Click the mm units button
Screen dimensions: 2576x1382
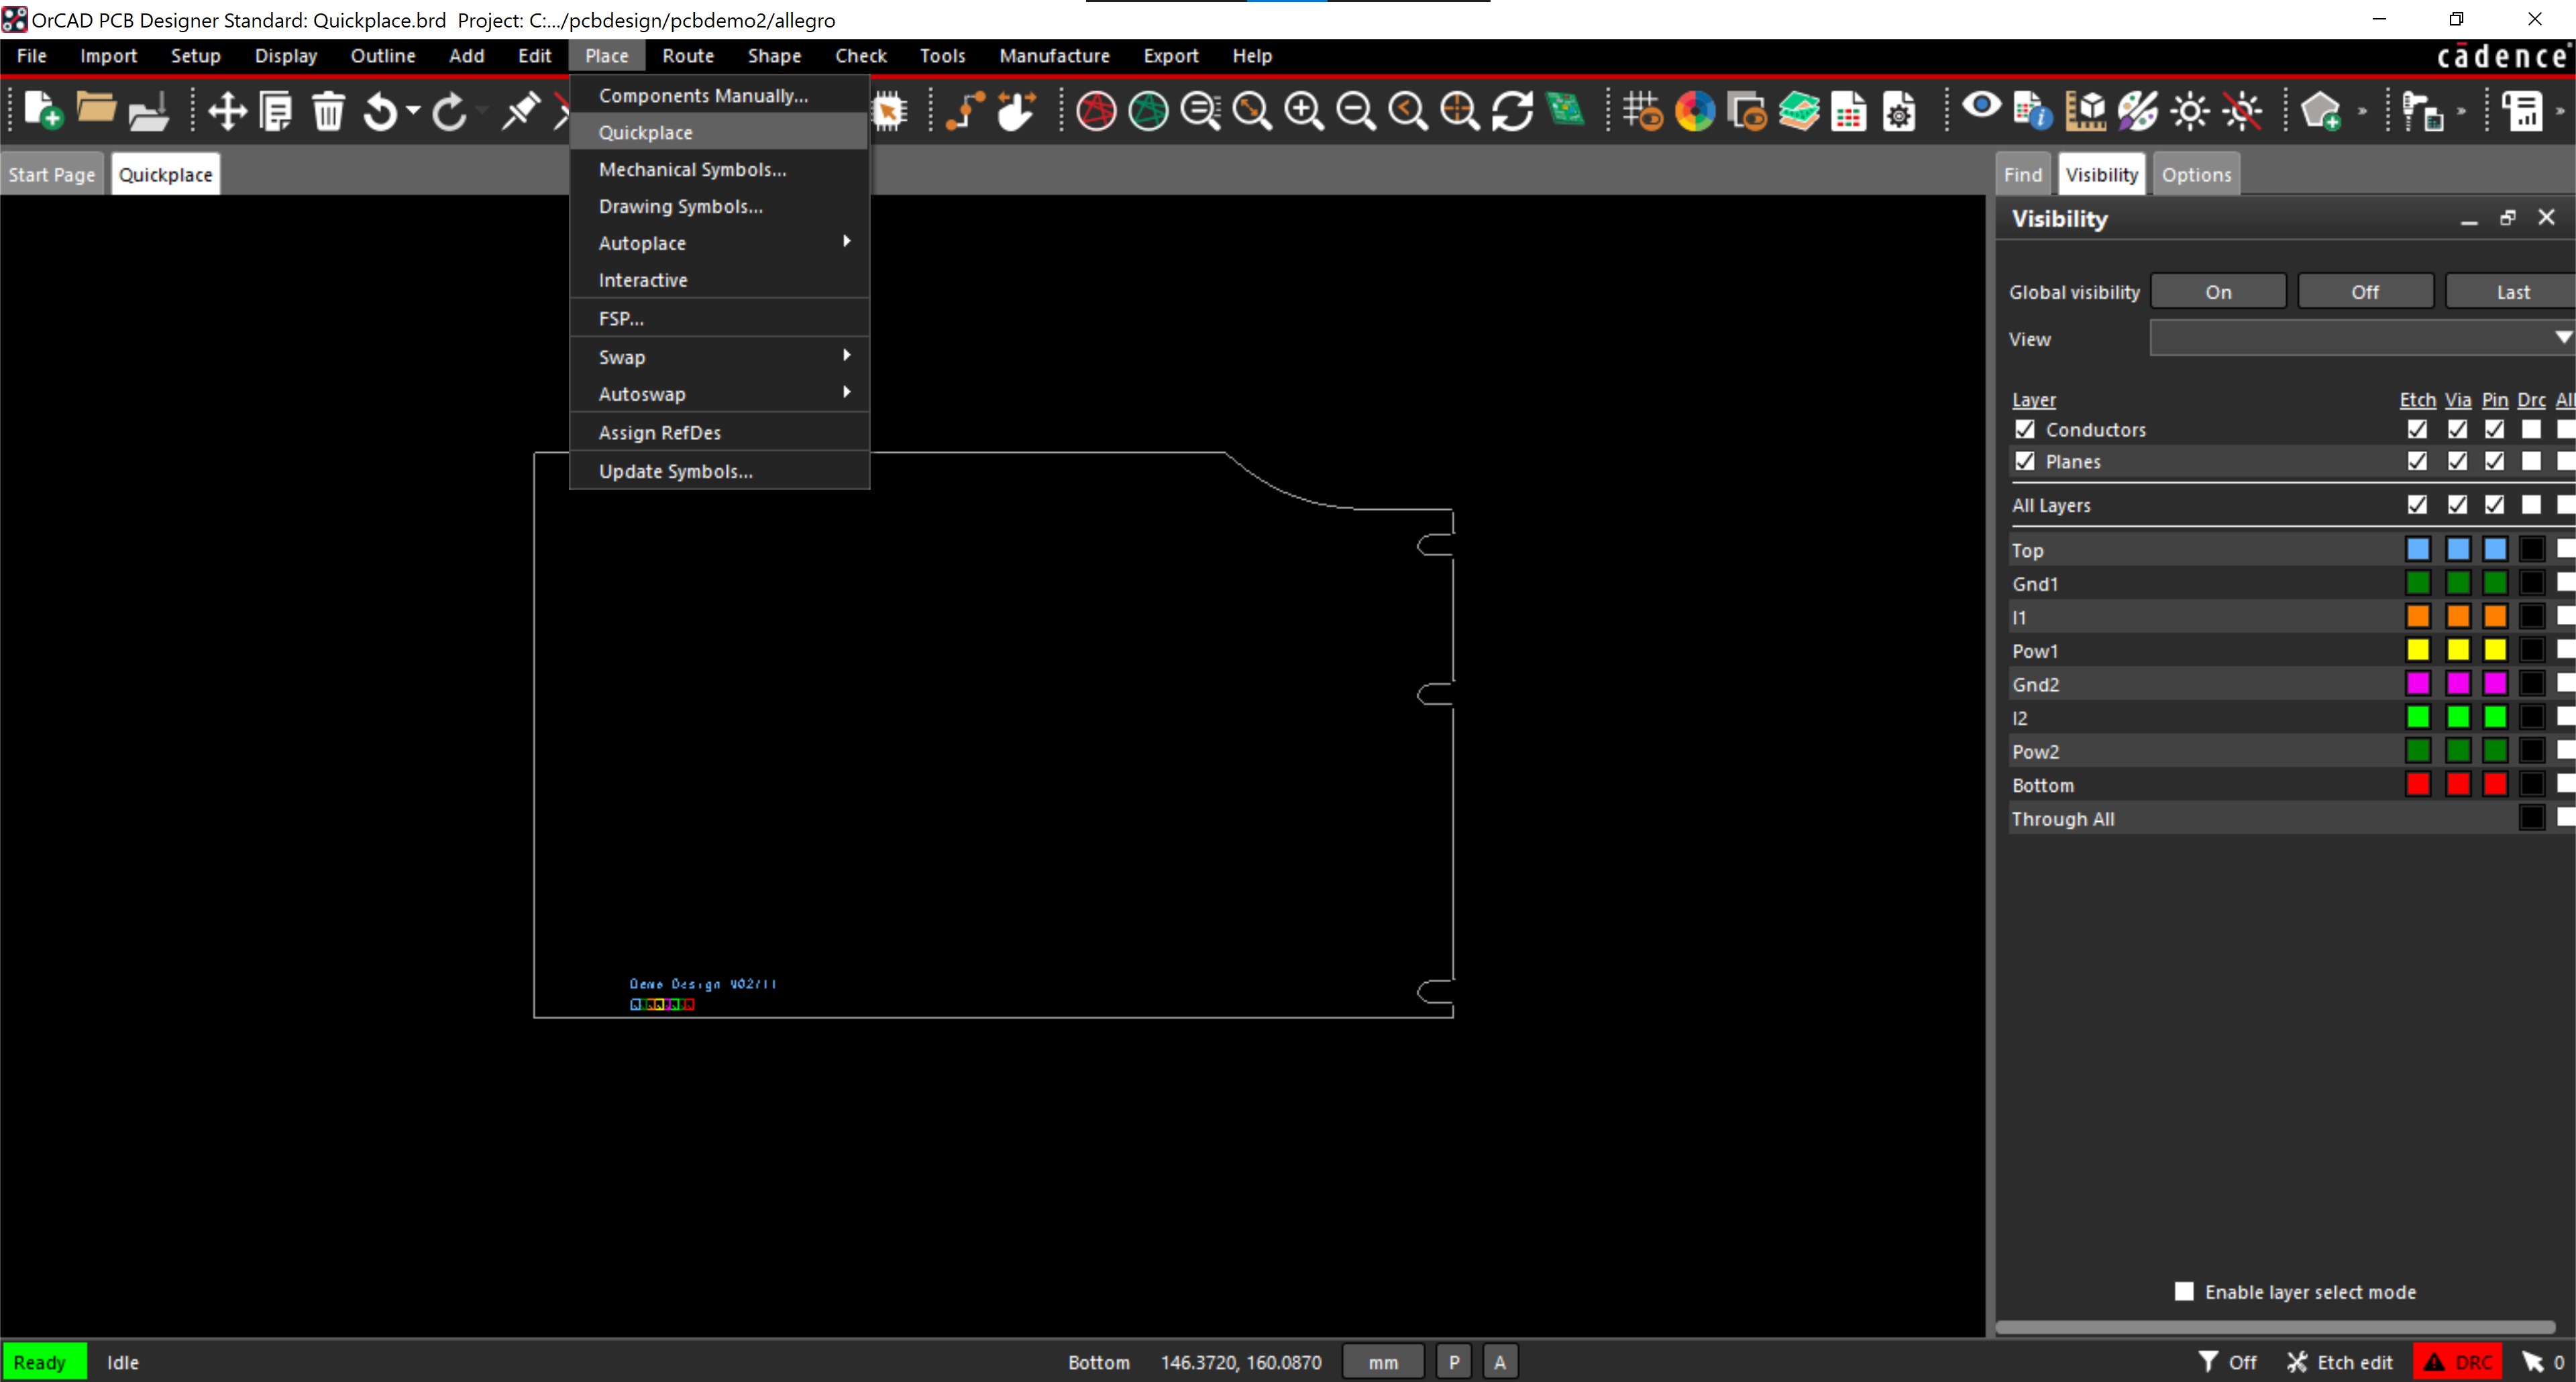(x=1383, y=1362)
